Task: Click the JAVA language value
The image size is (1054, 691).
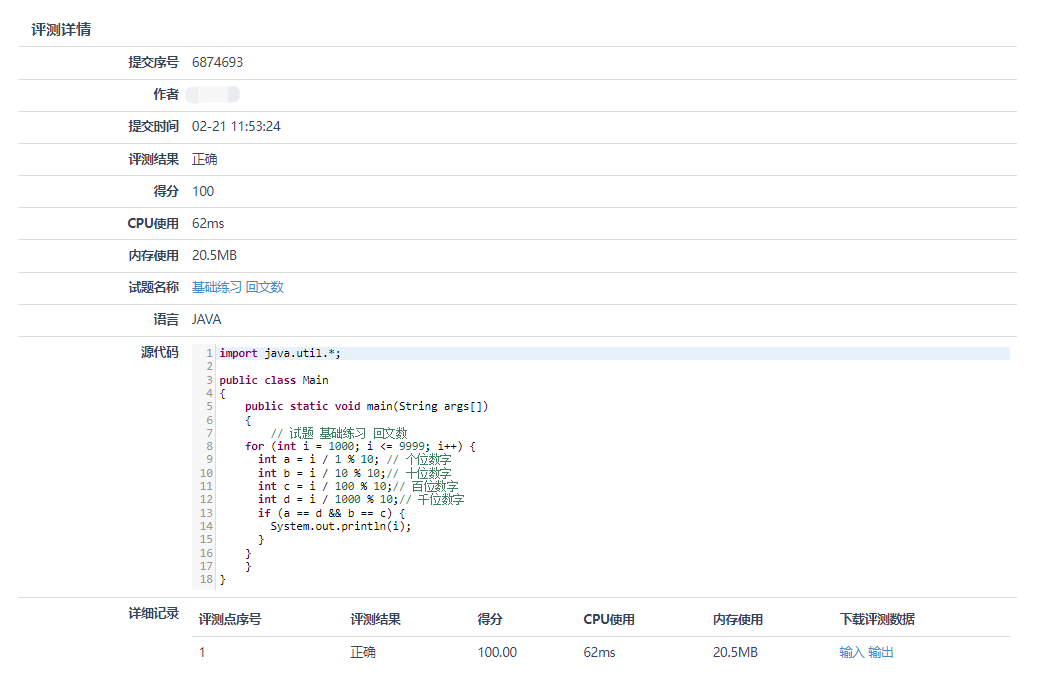Action: point(207,320)
